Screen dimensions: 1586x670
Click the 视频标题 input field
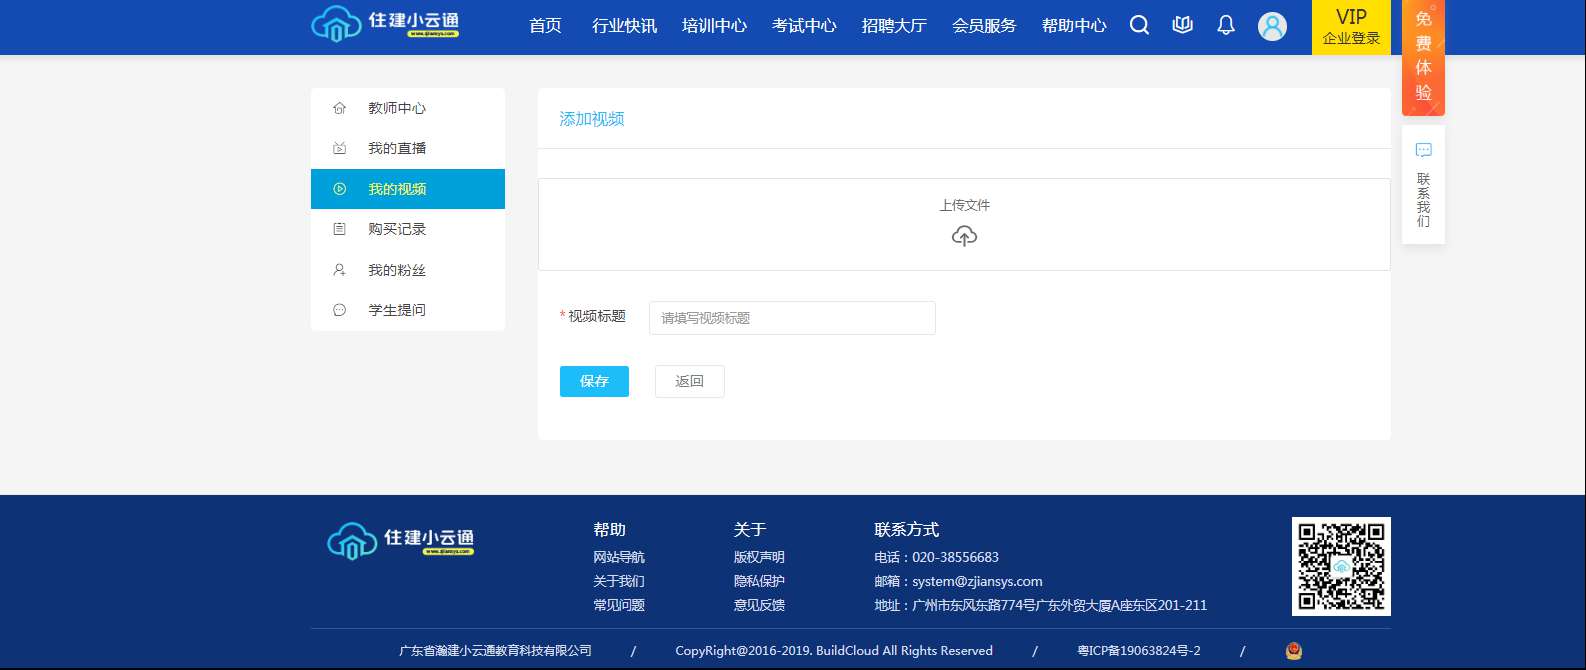792,318
